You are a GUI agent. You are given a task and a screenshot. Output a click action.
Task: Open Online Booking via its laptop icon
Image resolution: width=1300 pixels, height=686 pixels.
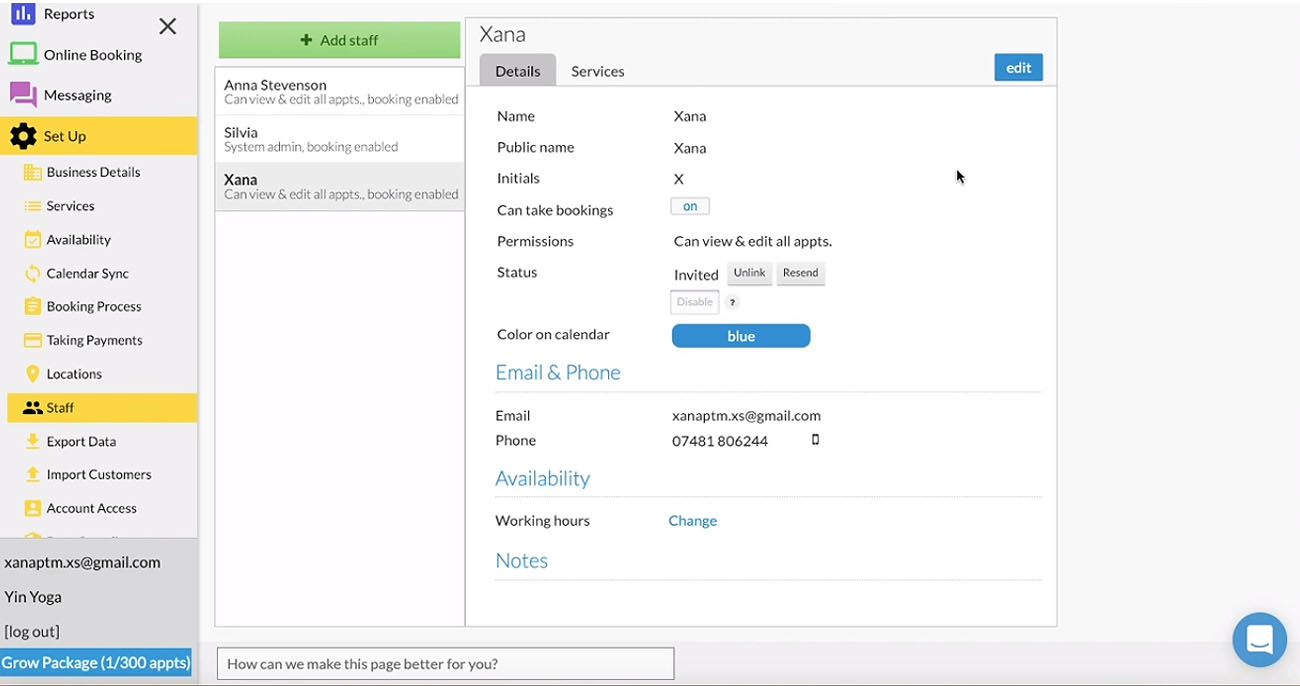[x=23, y=54]
